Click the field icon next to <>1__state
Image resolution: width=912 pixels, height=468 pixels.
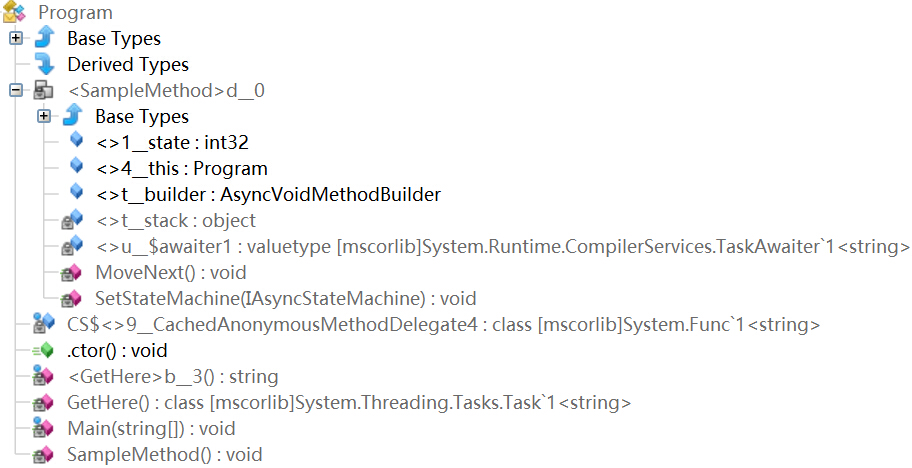click(x=76, y=140)
